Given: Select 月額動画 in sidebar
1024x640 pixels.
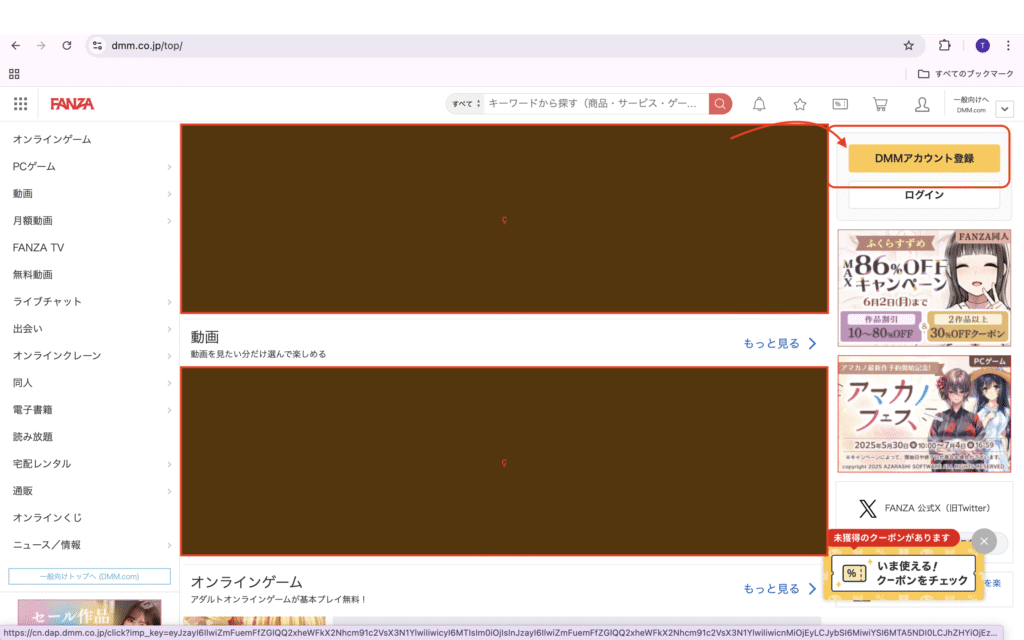Looking at the screenshot, I should [33, 221].
